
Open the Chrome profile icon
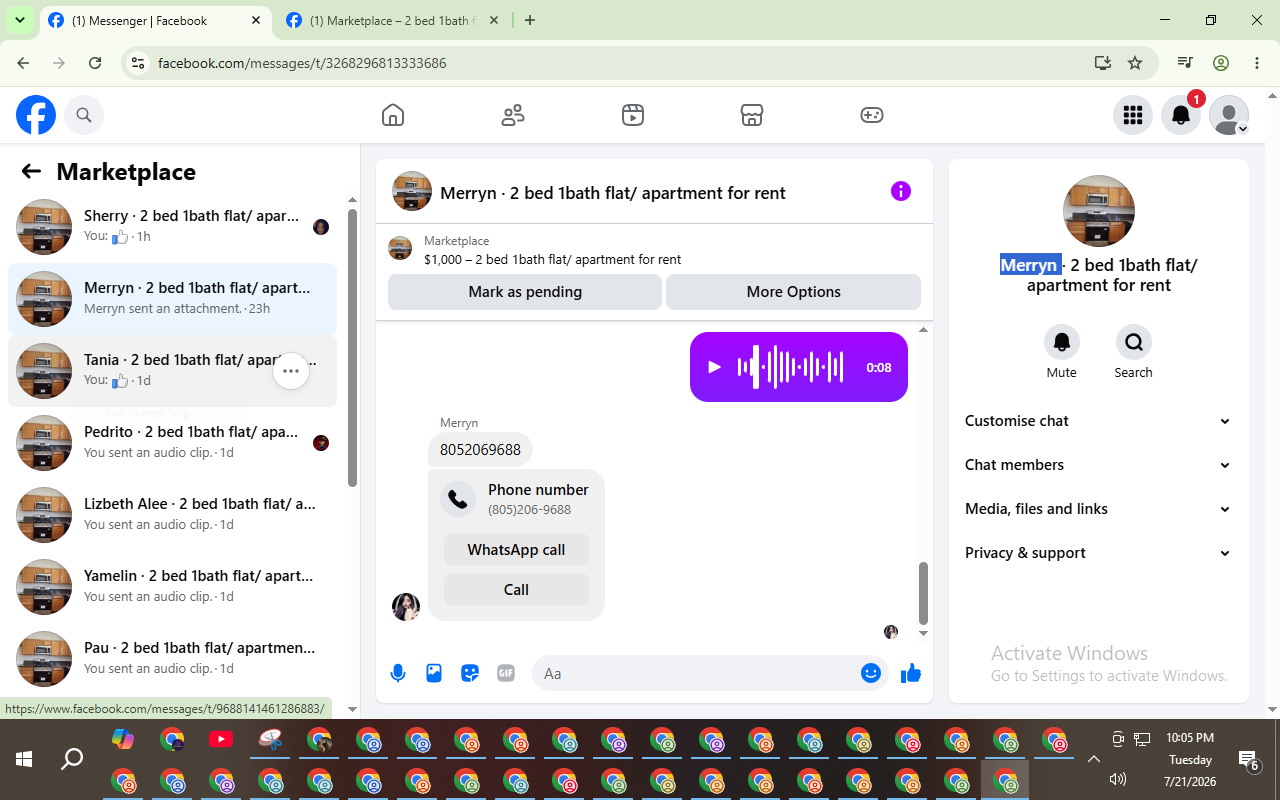tap(1221, 63)
